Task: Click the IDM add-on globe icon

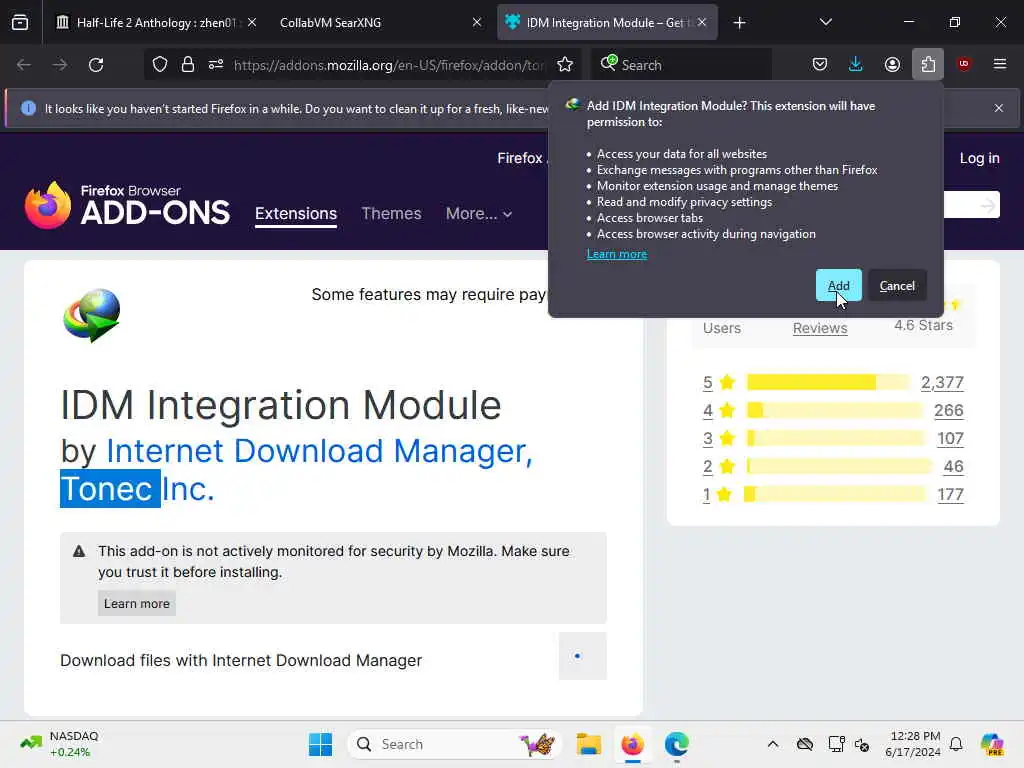Action: coord(91,315)
